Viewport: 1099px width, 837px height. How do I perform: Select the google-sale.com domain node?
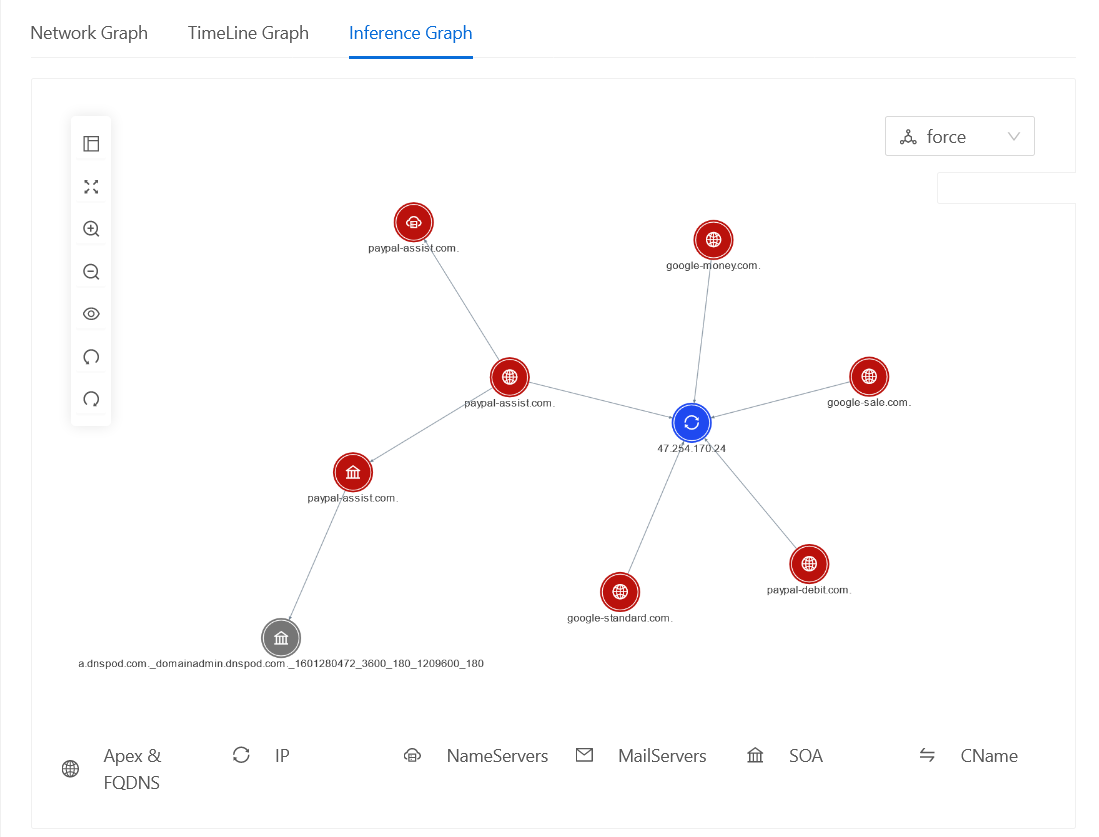[x=868, y=377]
